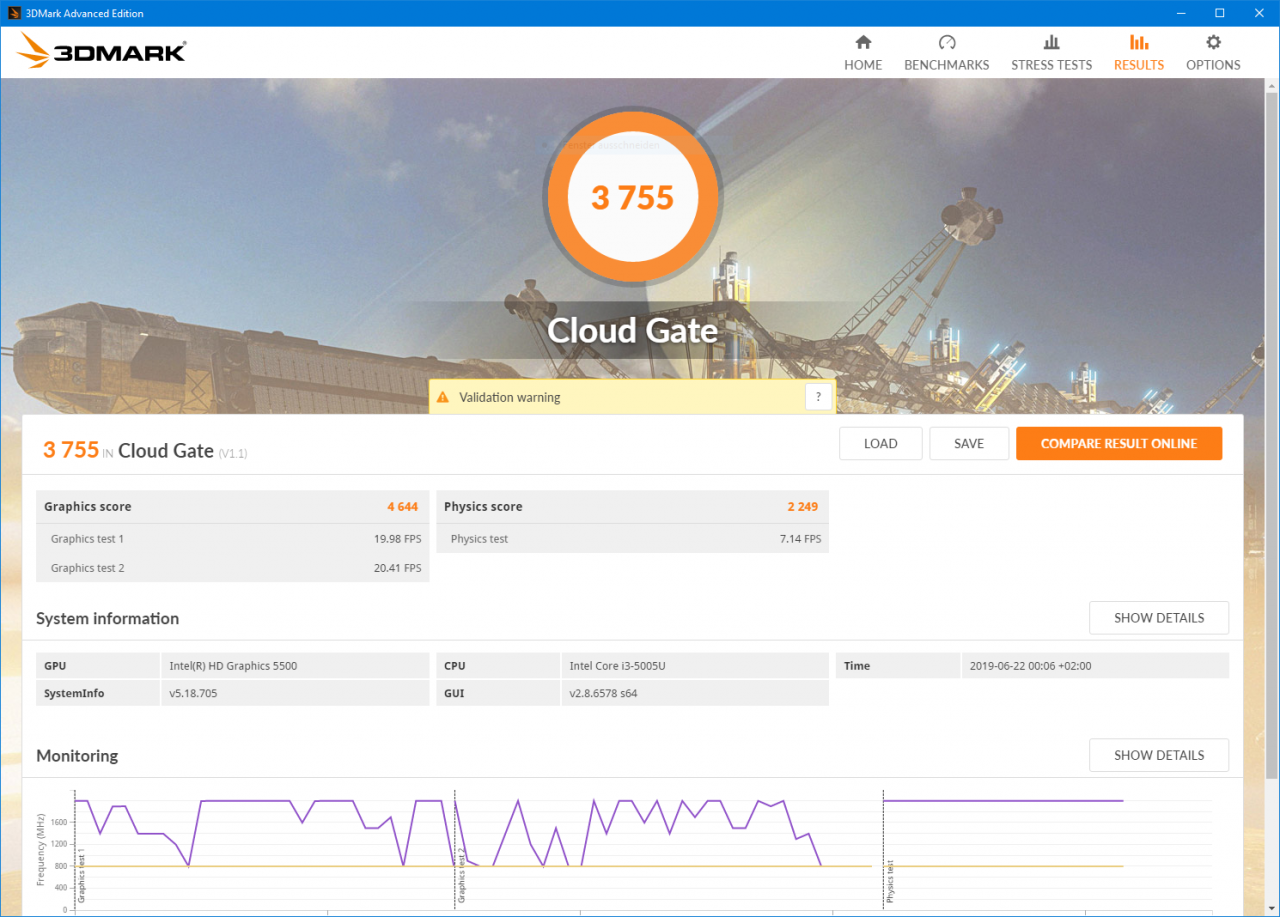Click the Validation warning help question mark
The width and height of the screenshot is (1280, 917).
point(818,397)
